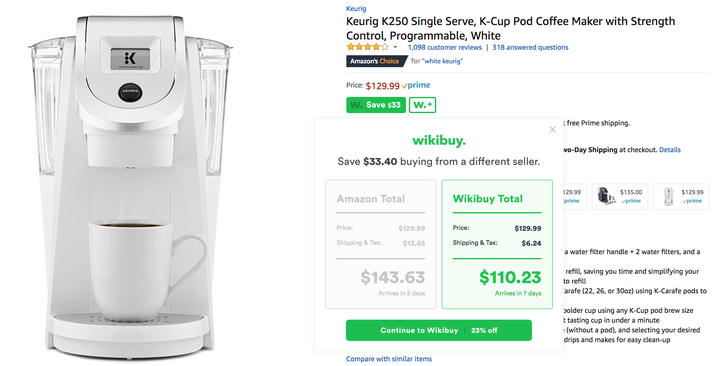
Task: Select the Amazon Total card
Action: (381, 244)
